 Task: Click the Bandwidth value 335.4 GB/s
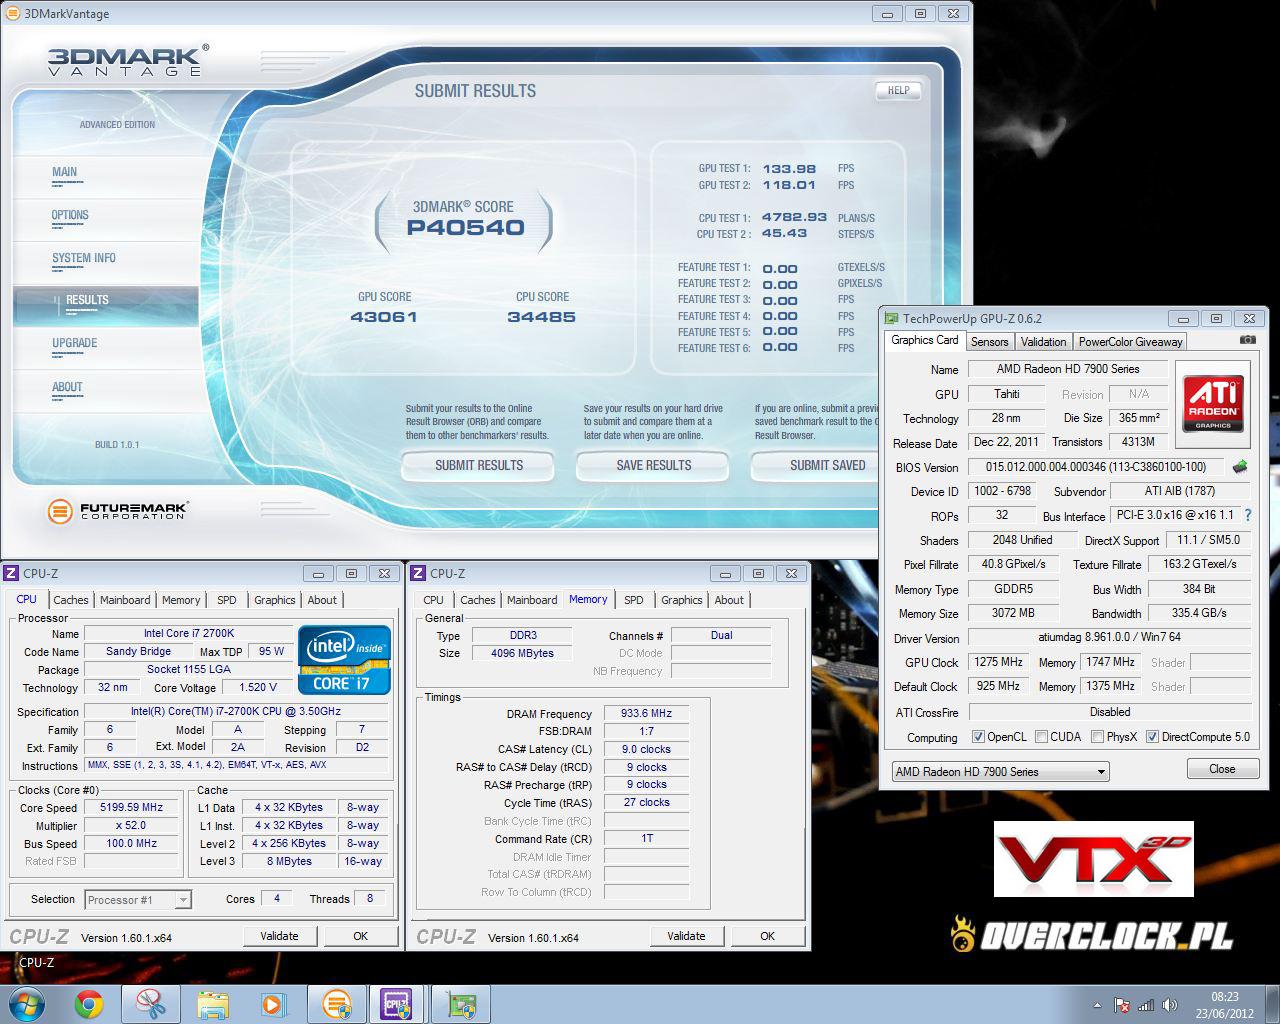click(x=1199, y=613)
